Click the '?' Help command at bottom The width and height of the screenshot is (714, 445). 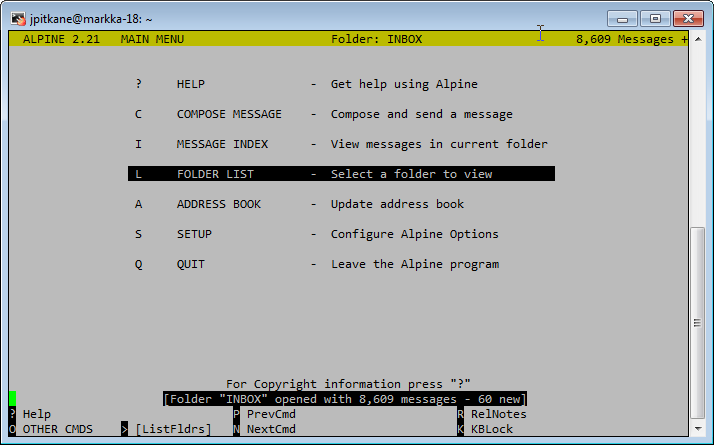[x=30, y=414]
